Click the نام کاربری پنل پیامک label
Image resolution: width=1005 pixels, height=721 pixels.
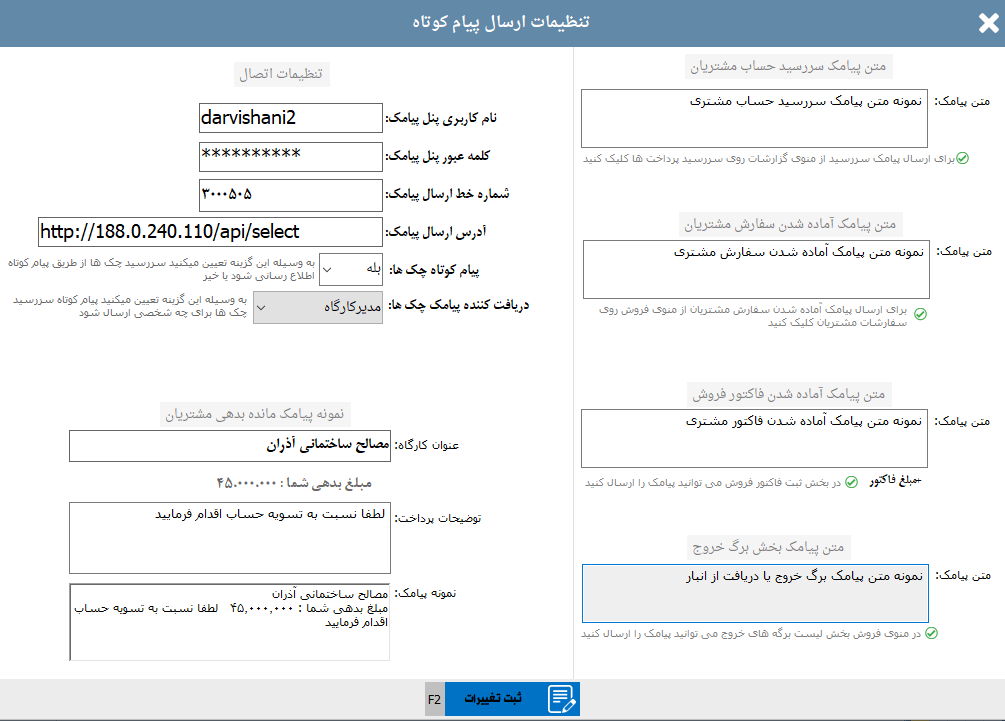click(441, 119)
